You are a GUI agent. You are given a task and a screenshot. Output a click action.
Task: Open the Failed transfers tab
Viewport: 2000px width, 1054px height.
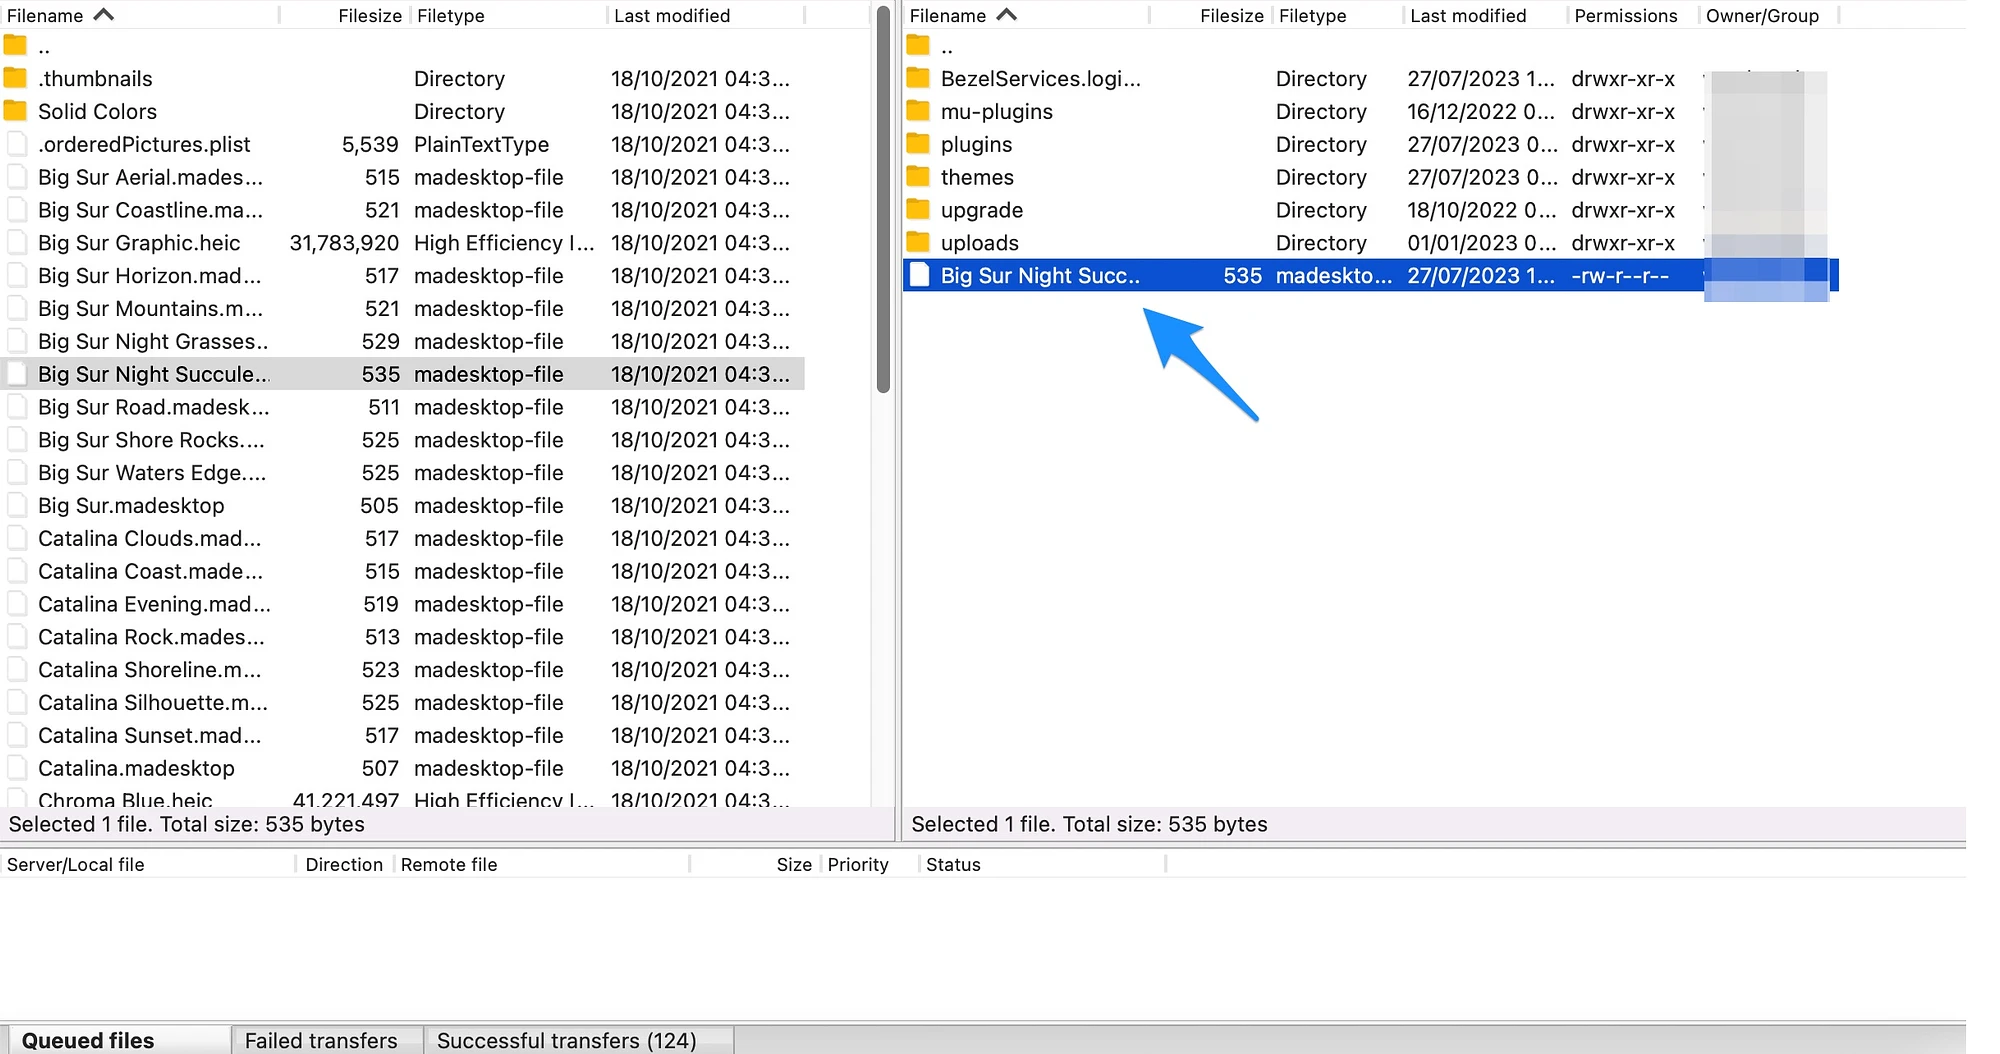(x=327, y=1040)
